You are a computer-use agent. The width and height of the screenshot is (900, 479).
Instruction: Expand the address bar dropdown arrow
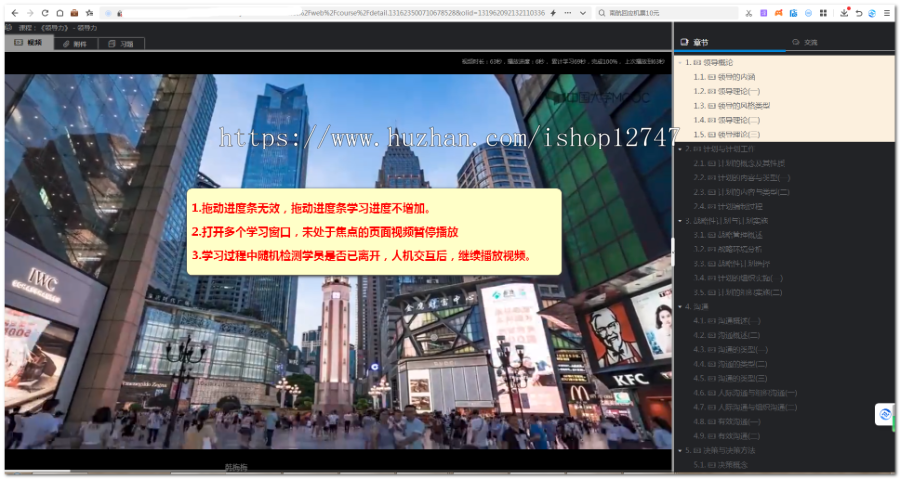(583, 13)
